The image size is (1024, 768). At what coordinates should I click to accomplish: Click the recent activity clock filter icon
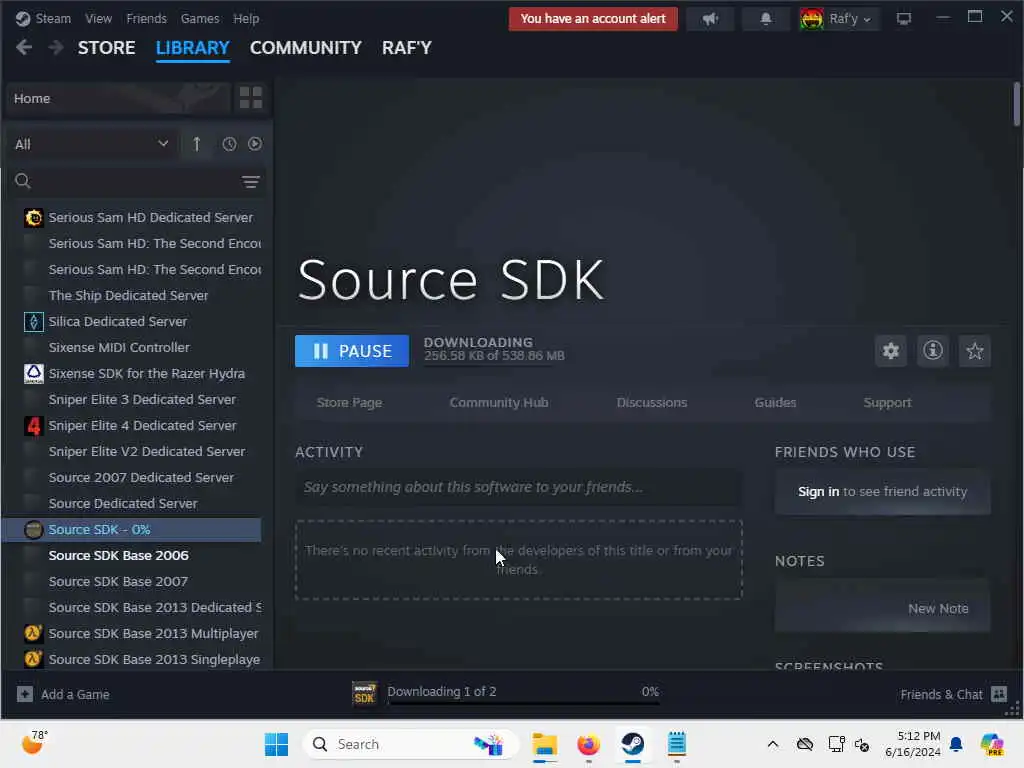[229, 144]
